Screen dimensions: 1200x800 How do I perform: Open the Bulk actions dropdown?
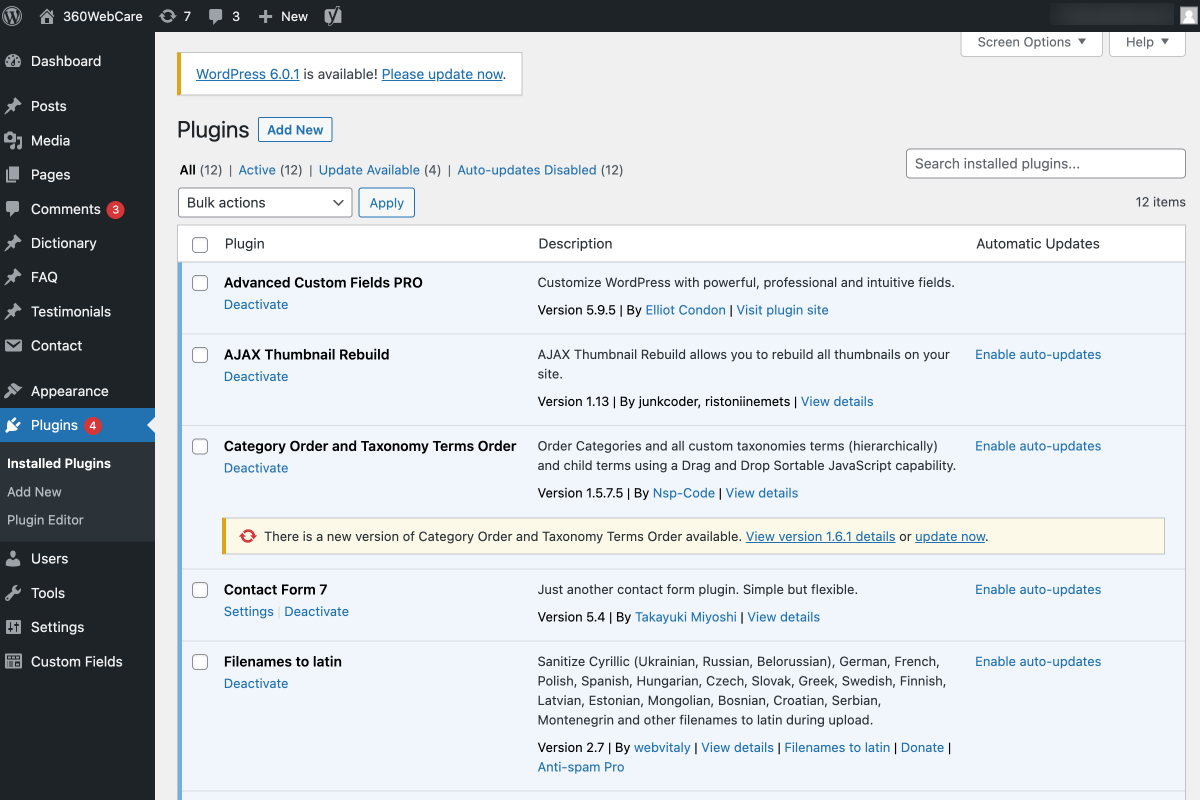point(264,202)
